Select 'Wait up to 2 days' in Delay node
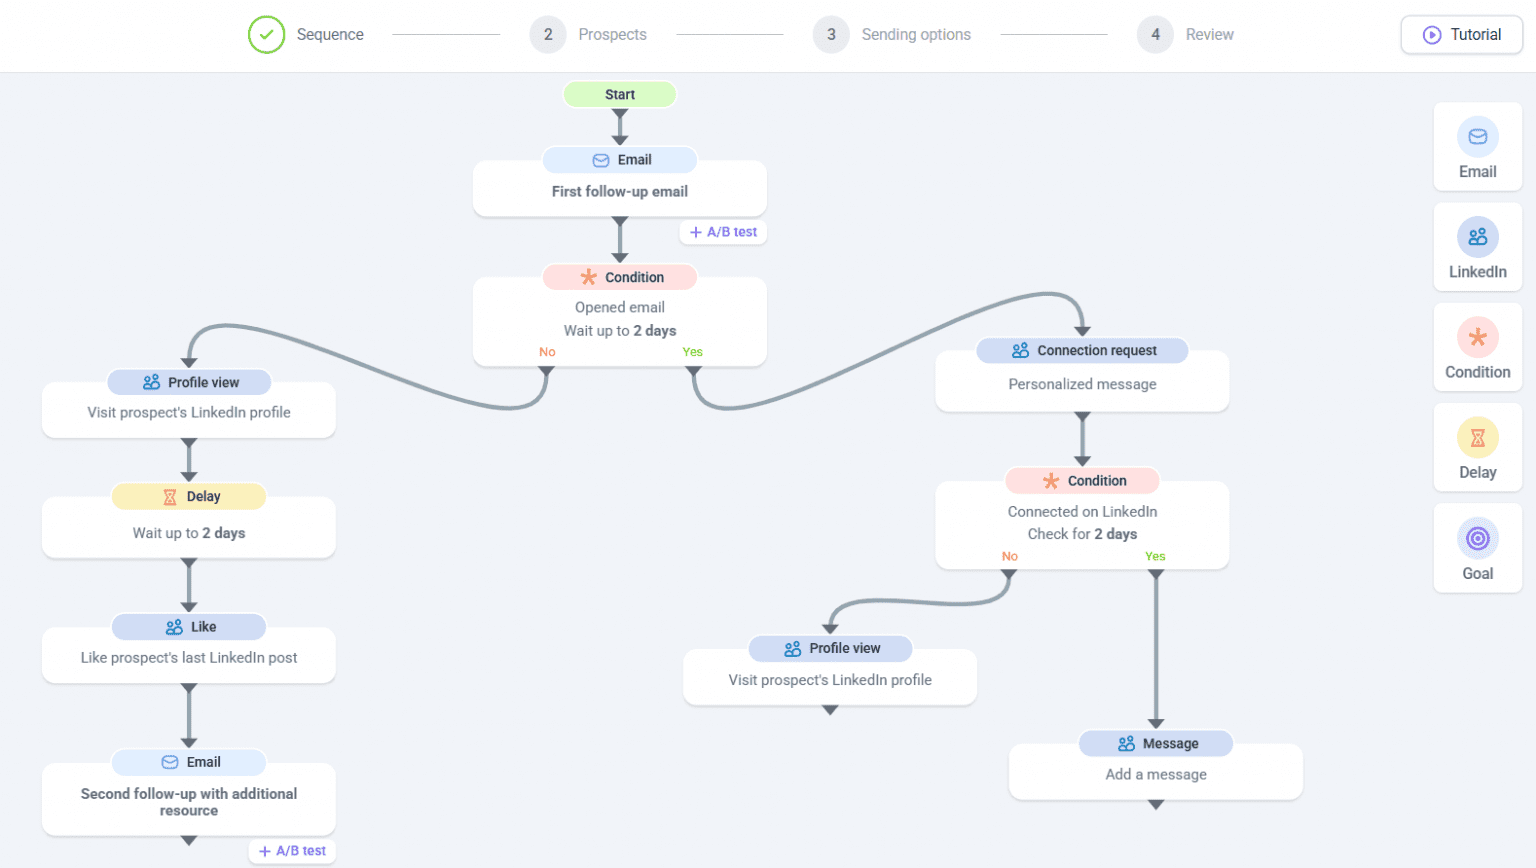The image size is (1536, 868). (189, 533)
